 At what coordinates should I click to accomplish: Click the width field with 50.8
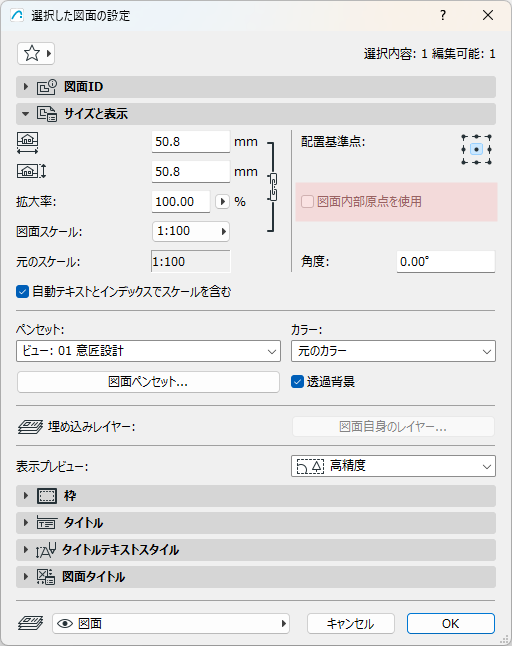pos(191,142)
